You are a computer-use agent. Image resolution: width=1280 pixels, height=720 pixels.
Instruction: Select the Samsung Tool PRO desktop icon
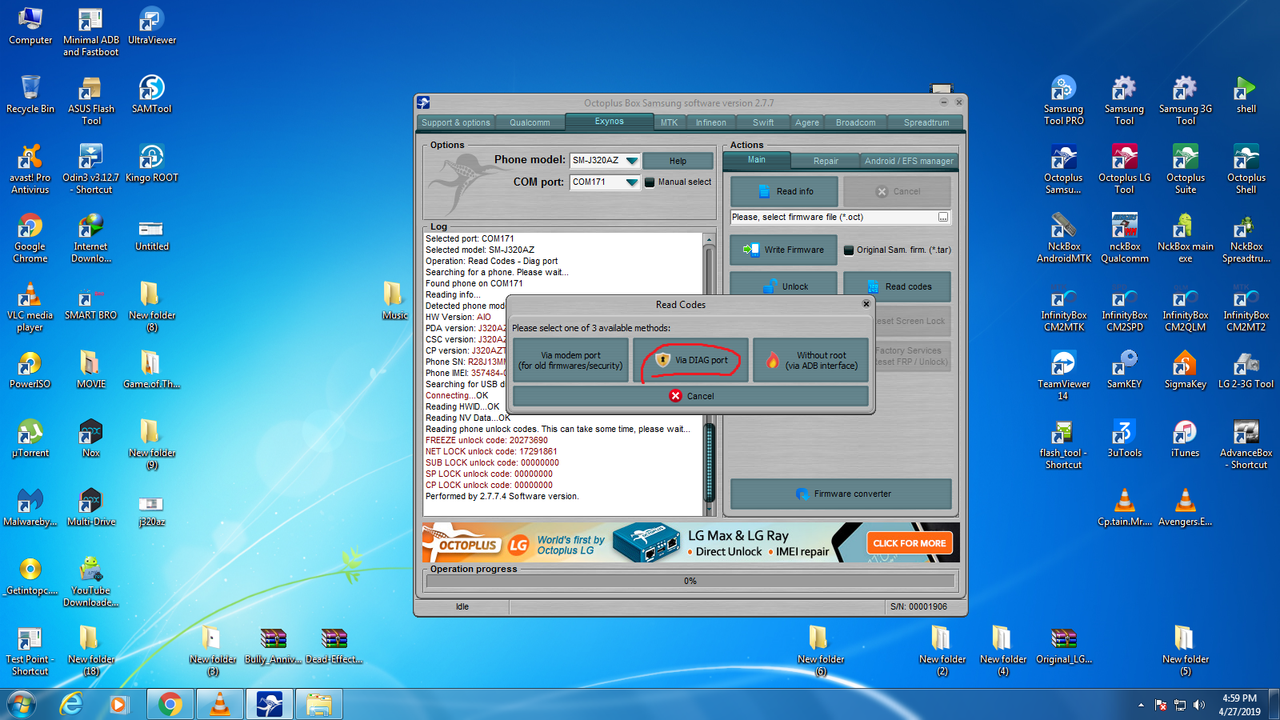pyautogui.click(x=1063, y=100)
